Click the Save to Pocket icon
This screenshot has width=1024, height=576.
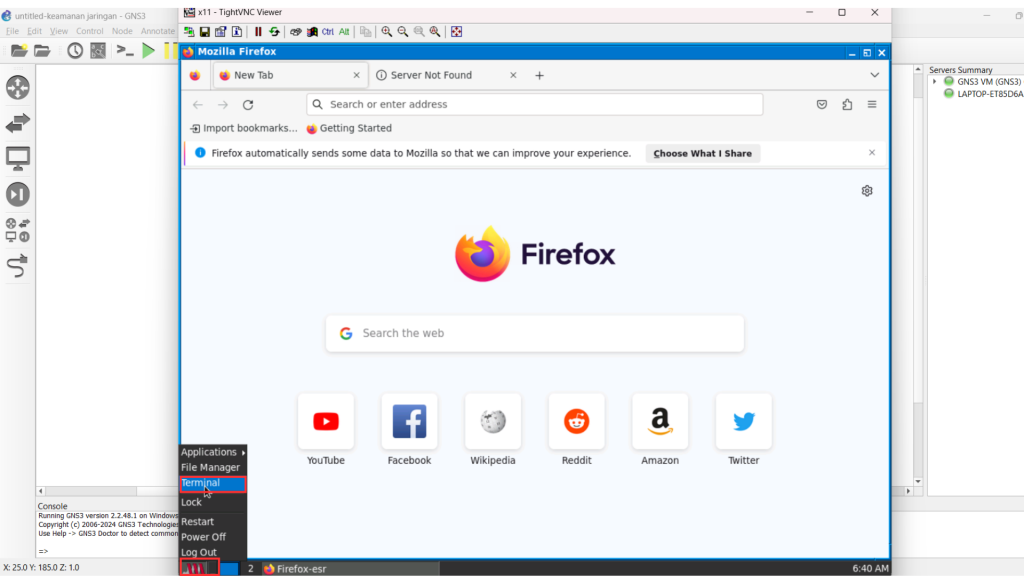[822, 105]
